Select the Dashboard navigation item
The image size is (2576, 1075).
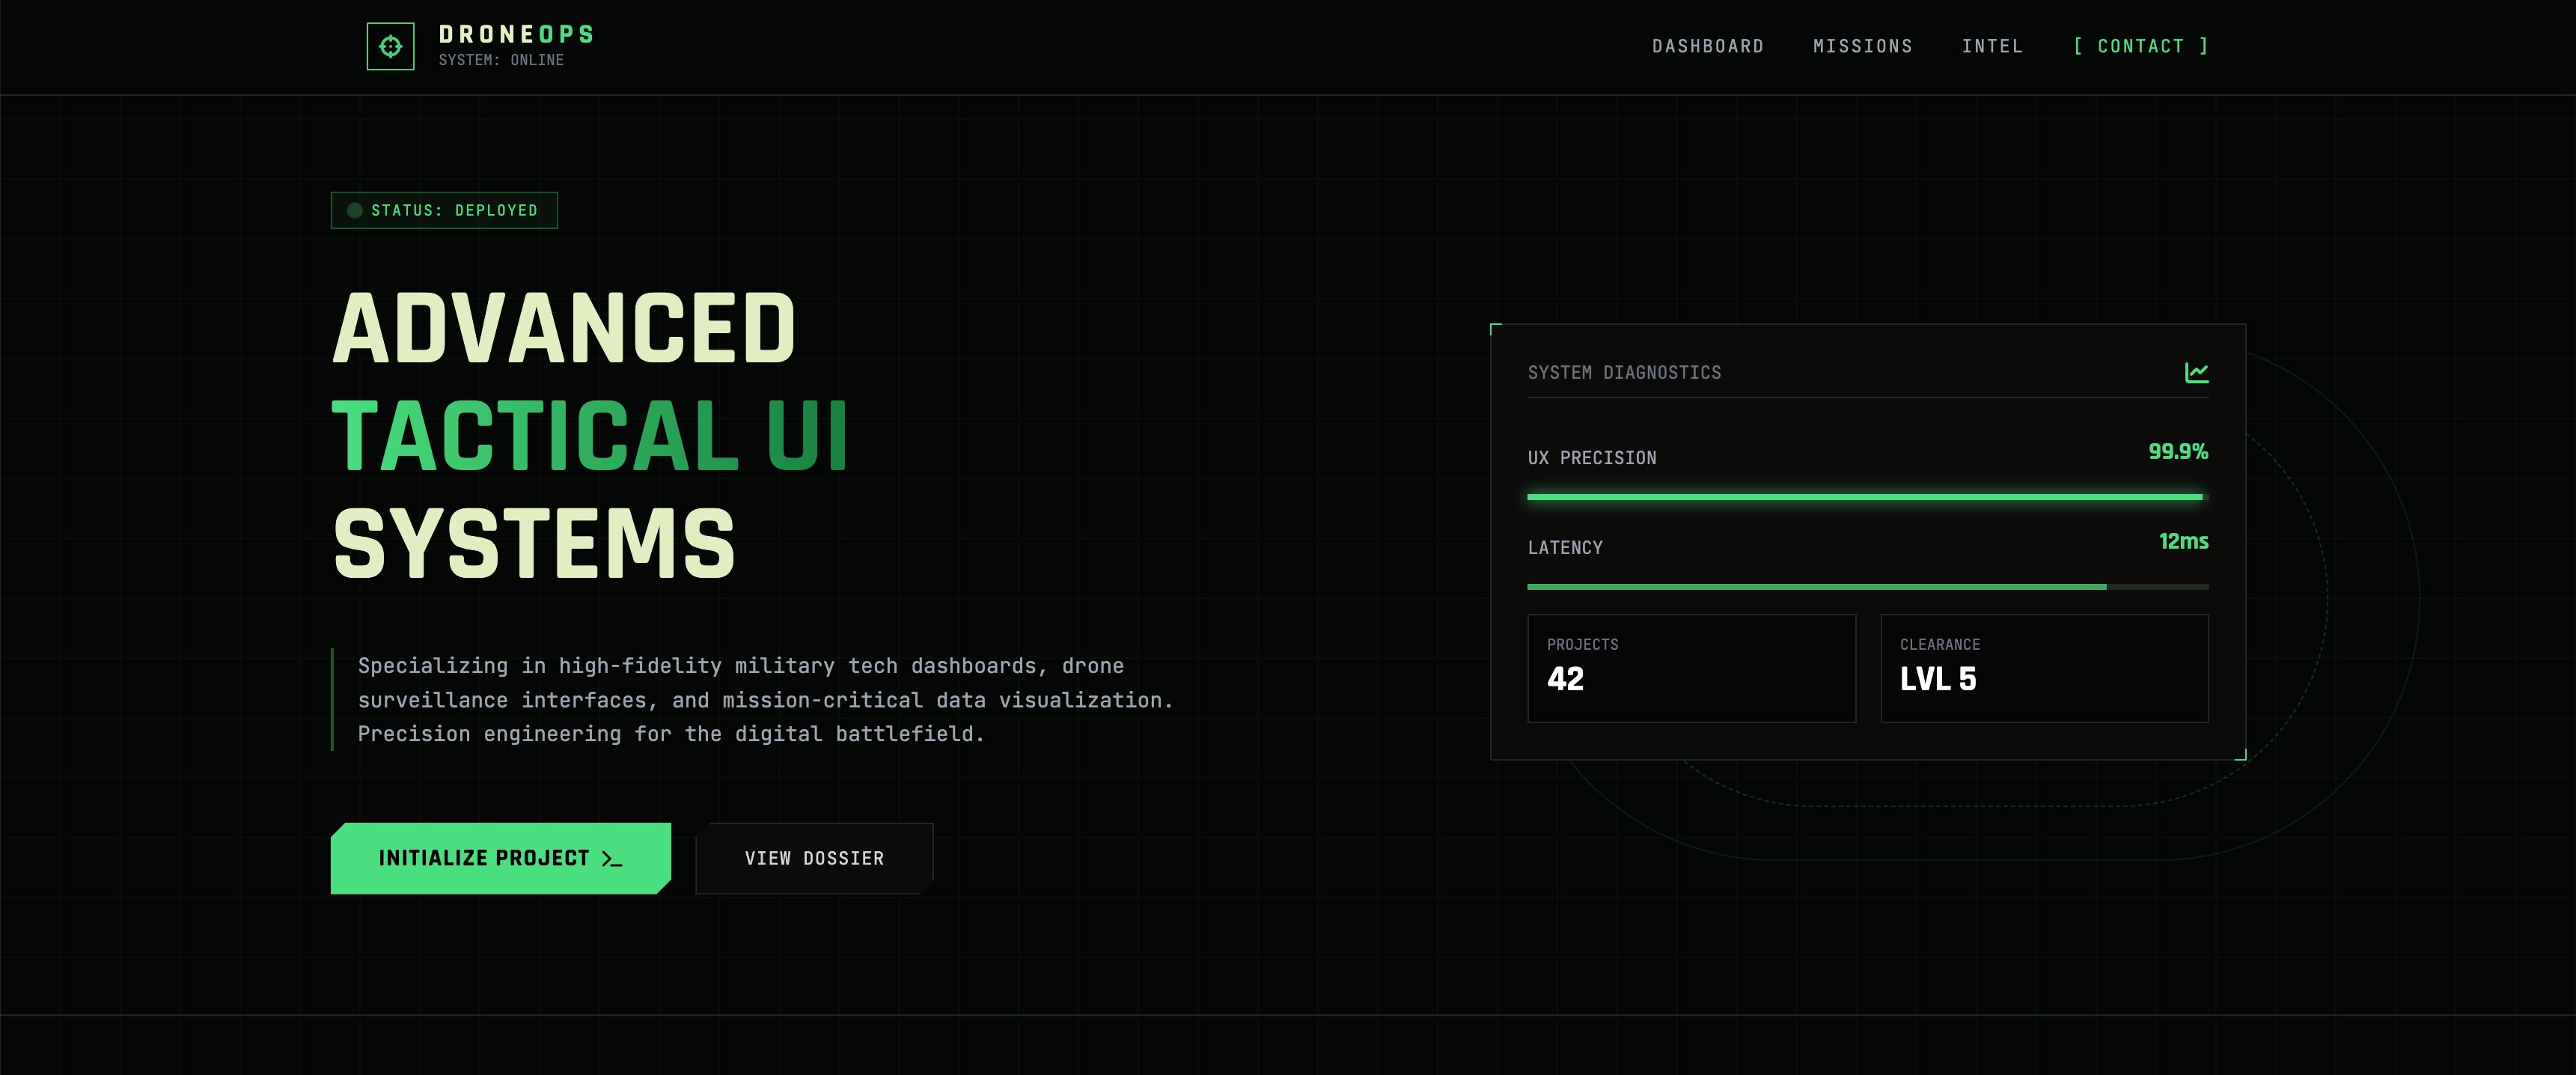[1708, 46]
